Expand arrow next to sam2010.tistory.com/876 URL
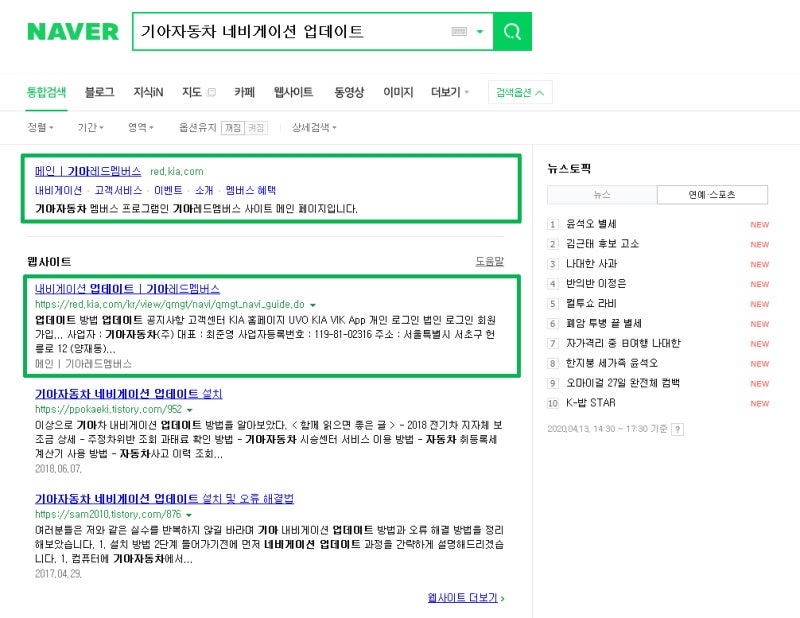The width and height of the screenshot is (800, 618). pos(189,515)
